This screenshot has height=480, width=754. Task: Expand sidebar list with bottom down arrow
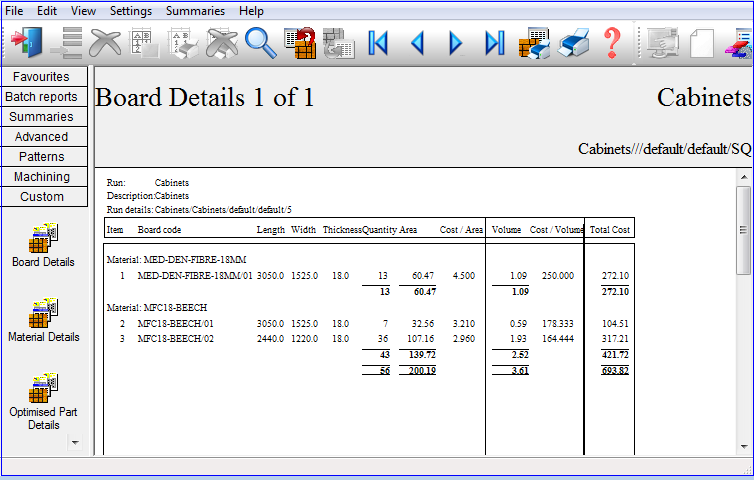point(75,442)
